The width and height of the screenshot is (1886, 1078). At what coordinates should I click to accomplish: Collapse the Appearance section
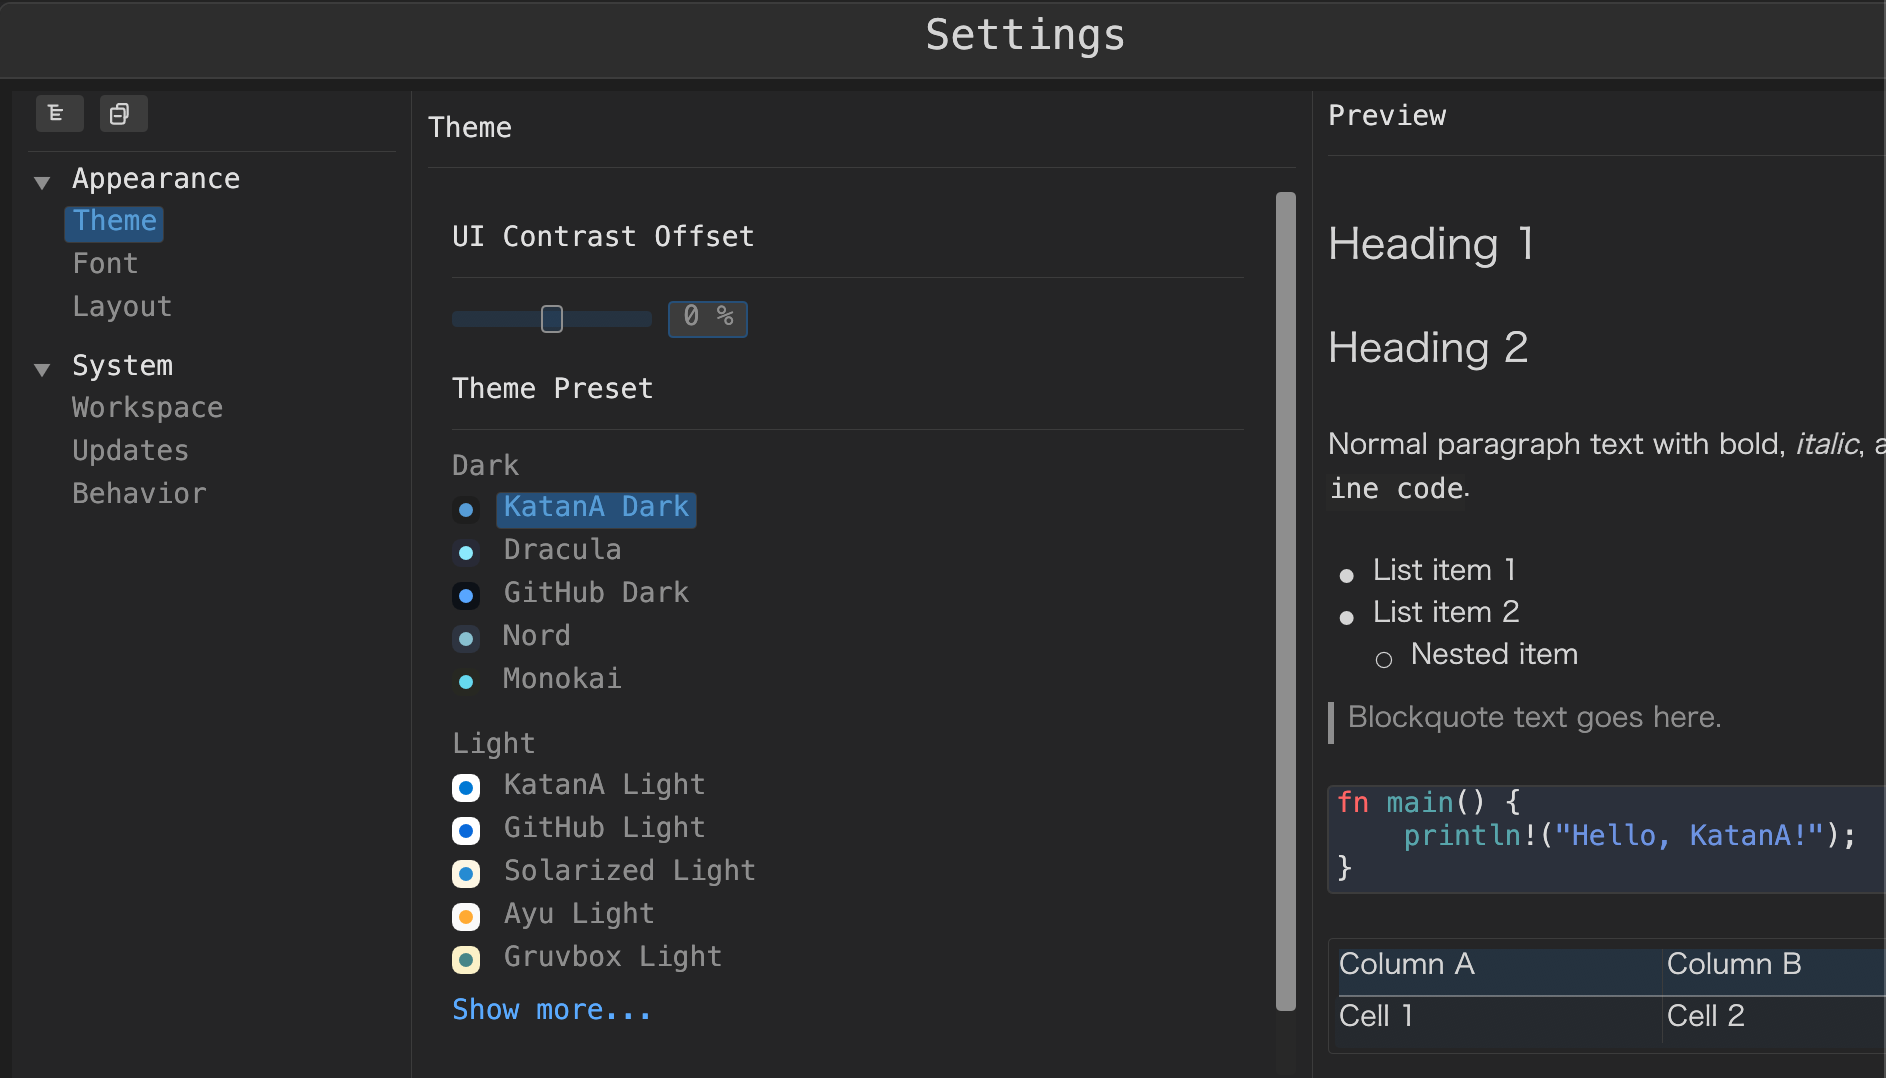tap(41, 181)
